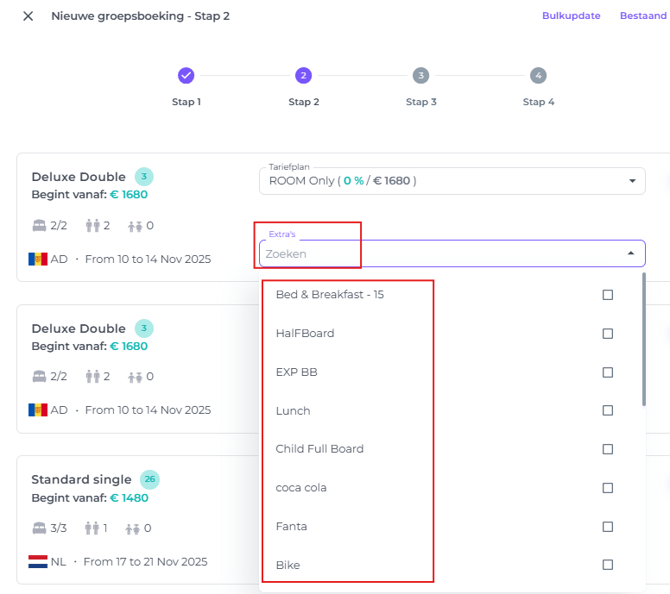The image size is (670, 594).
Task: Click the Andorra flag icon in first card
Action: coord(38,258)
